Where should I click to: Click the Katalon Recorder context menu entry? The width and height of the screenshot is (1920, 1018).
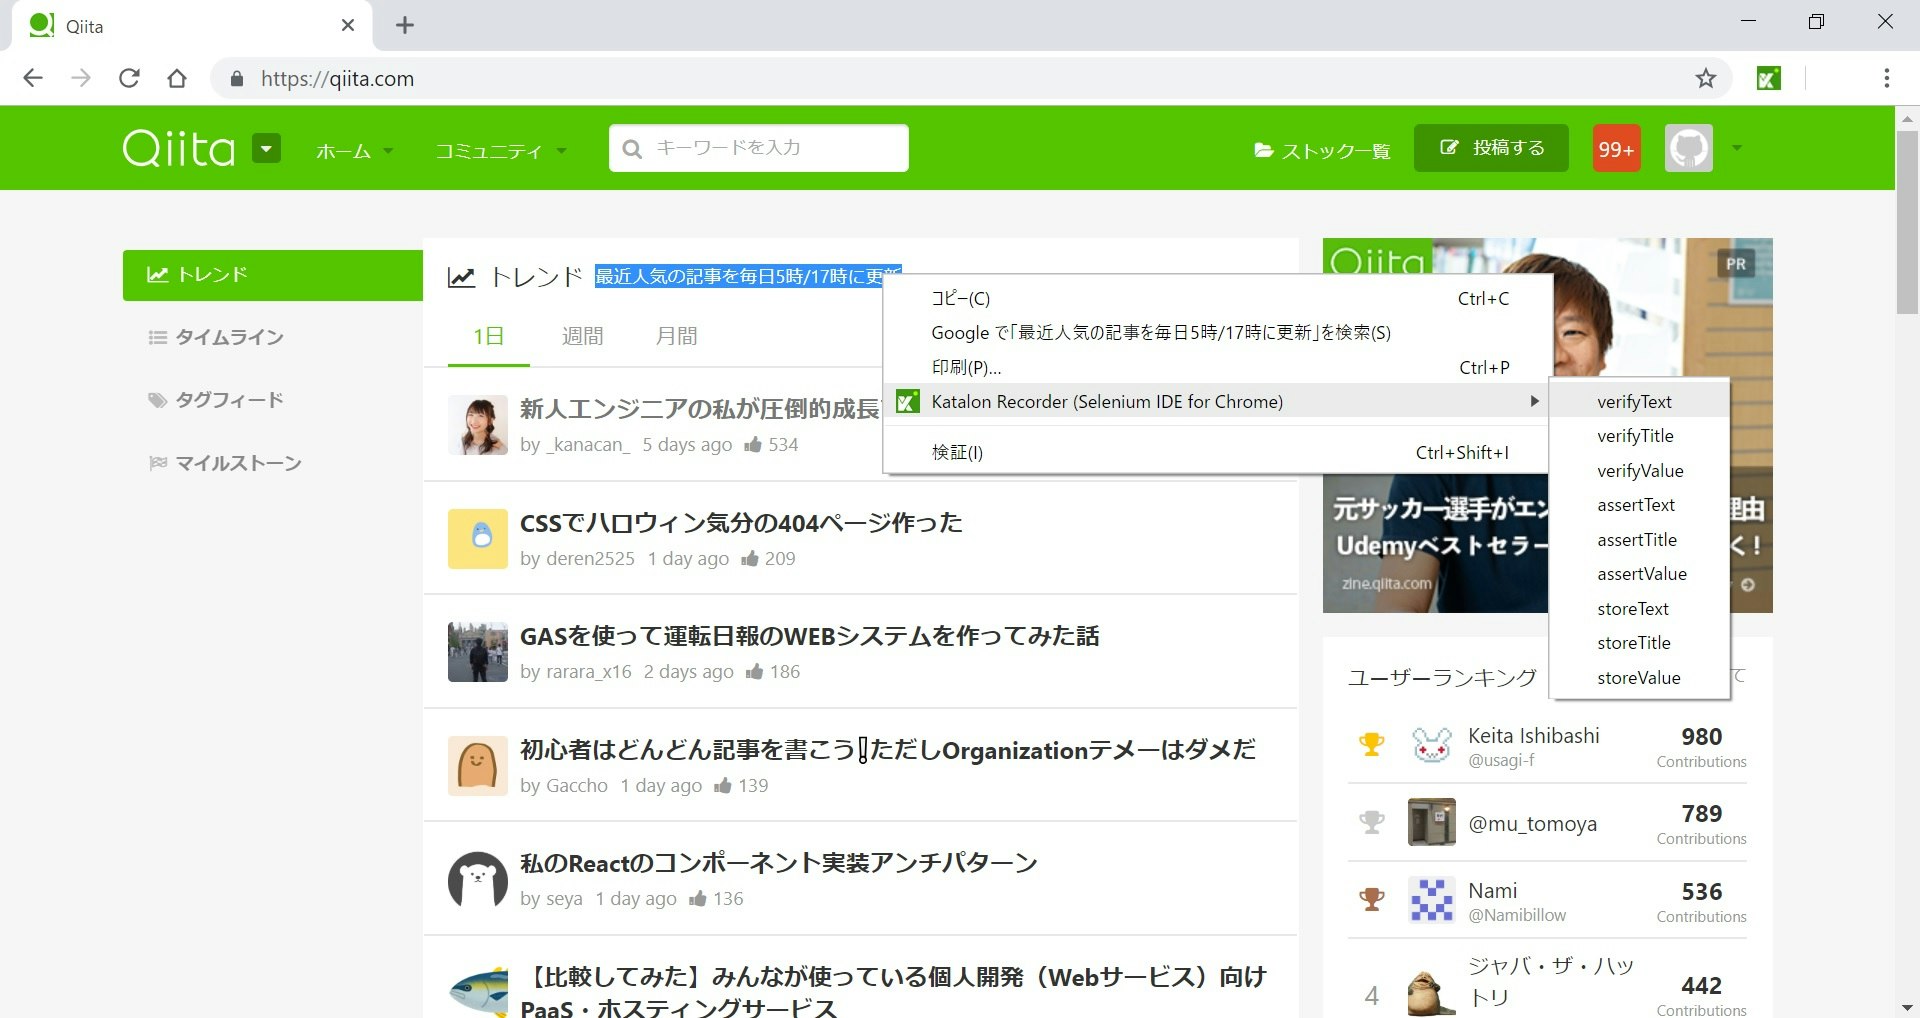point(1217,401)
